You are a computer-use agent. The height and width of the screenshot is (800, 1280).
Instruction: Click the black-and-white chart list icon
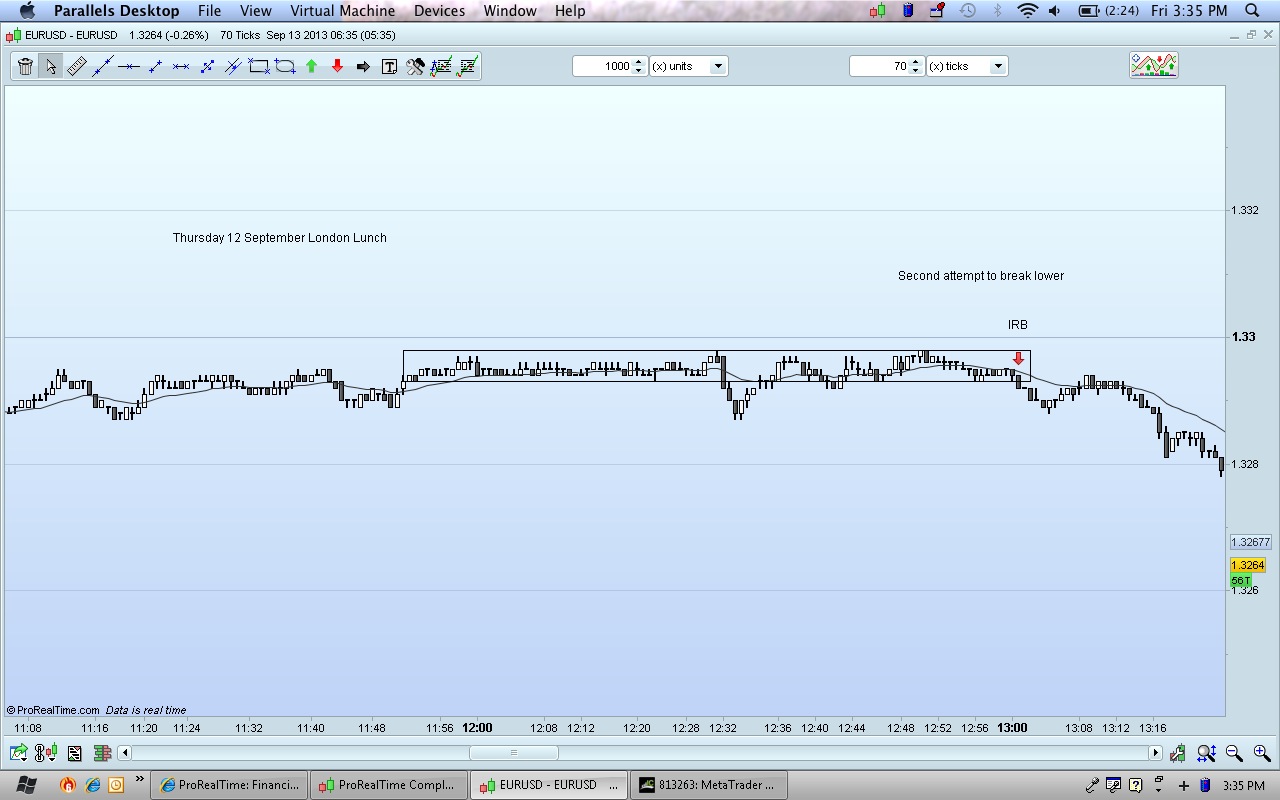coord(74,753)
